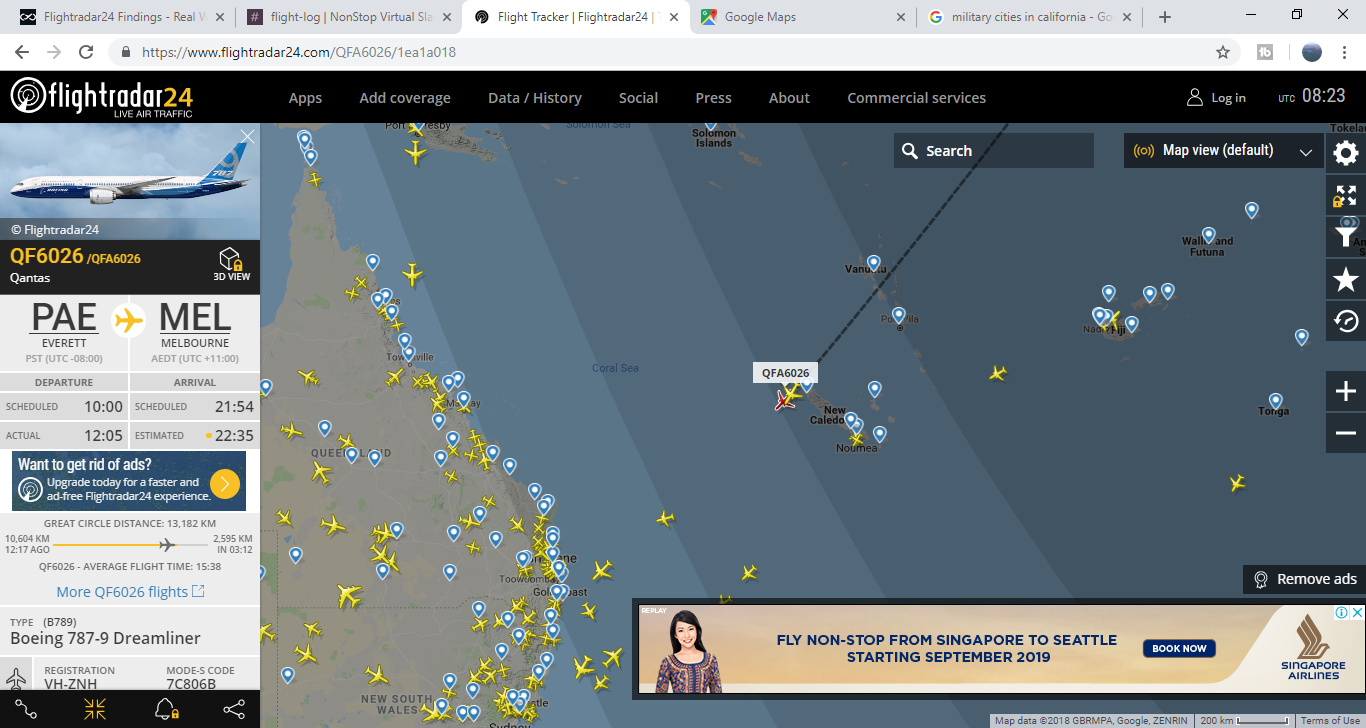Click the Flightradar24 logo

pyautogui.click(x=102, y=98)
